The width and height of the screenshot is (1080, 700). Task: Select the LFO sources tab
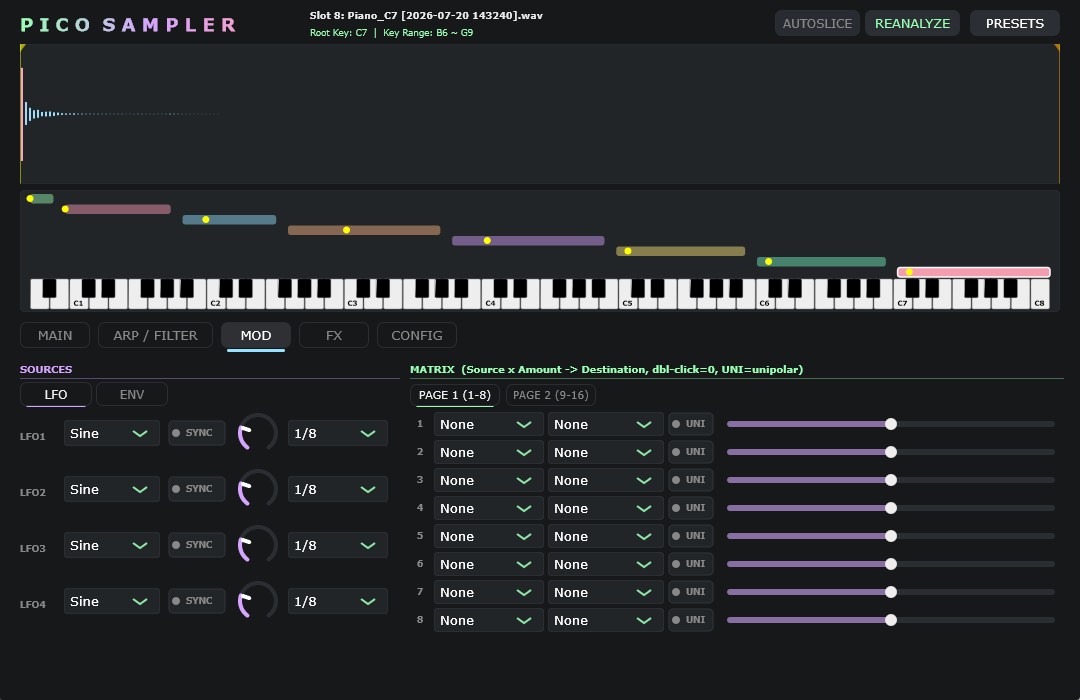click(x=56, y=394)
